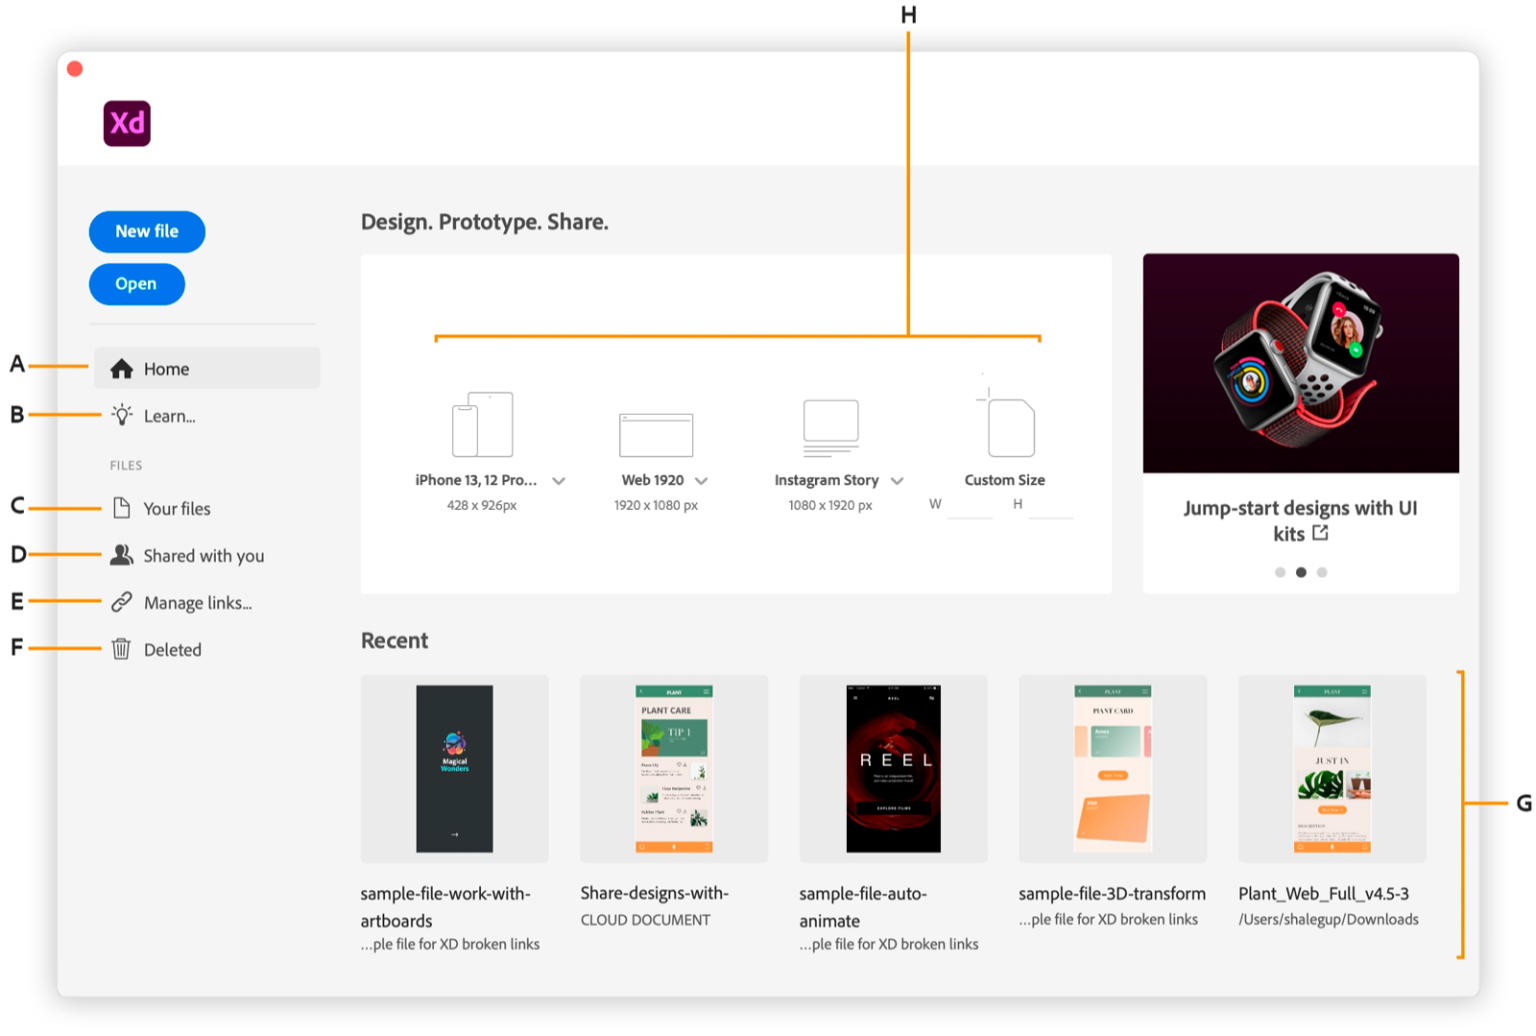Open the Web 1920 preset dropdown
The height and width of the screenshot is (1036, 1536).
coord(703,481)
